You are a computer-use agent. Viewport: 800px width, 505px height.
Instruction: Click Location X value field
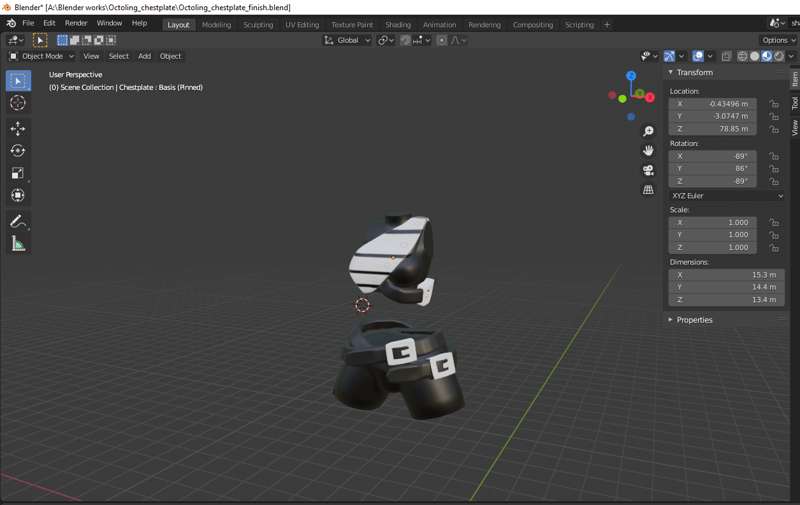713,104
